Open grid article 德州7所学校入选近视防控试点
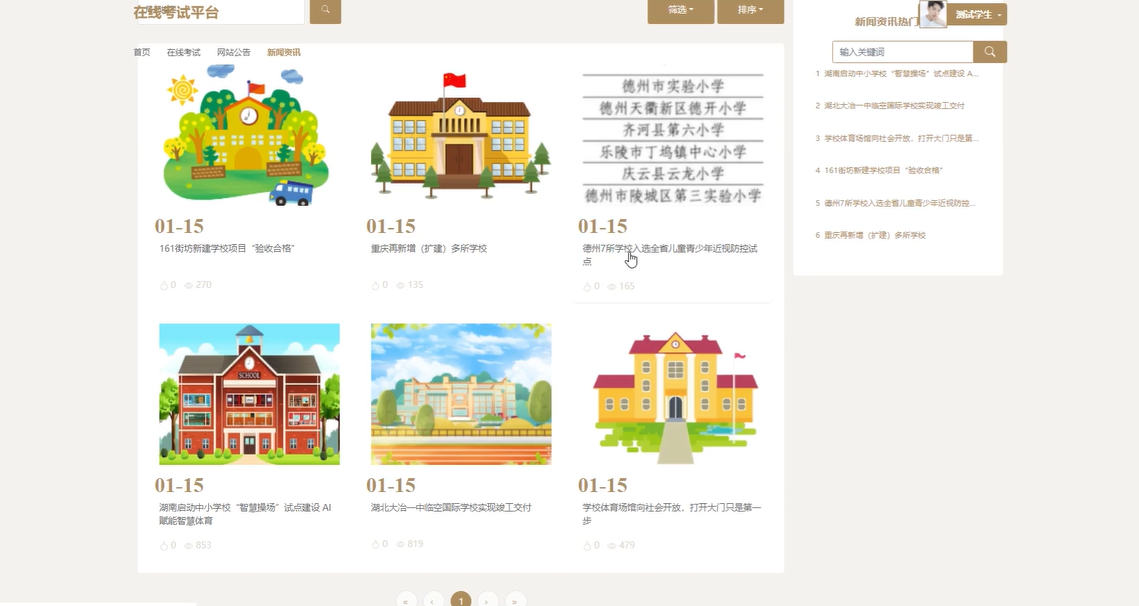1139x606 pixels. 670,255
